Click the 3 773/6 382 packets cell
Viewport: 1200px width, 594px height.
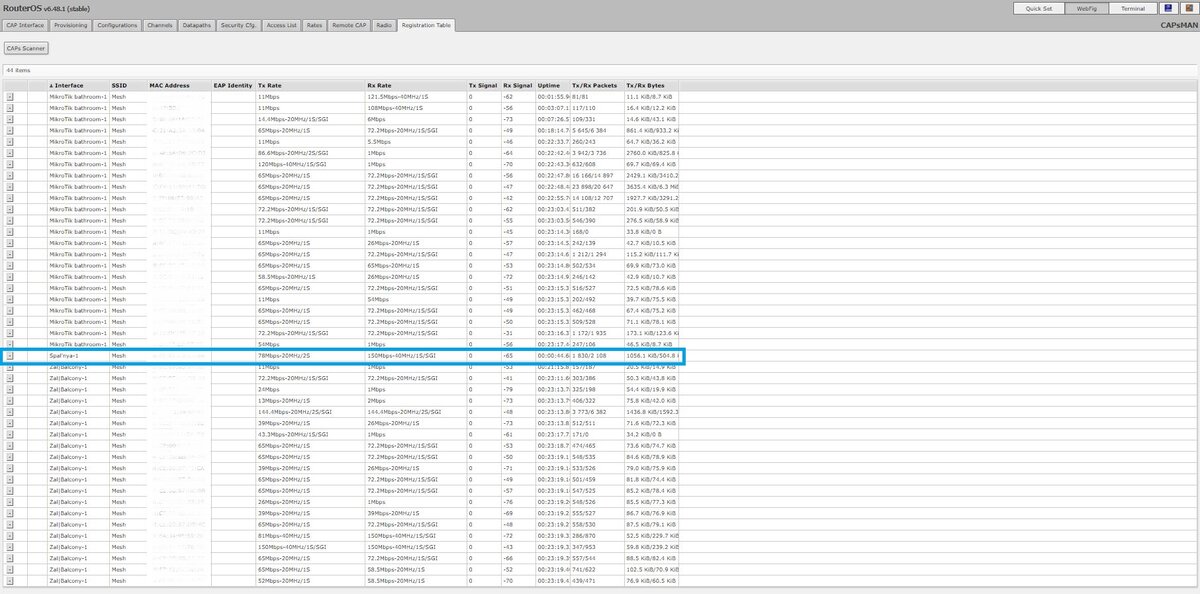(x=596, y=411)
